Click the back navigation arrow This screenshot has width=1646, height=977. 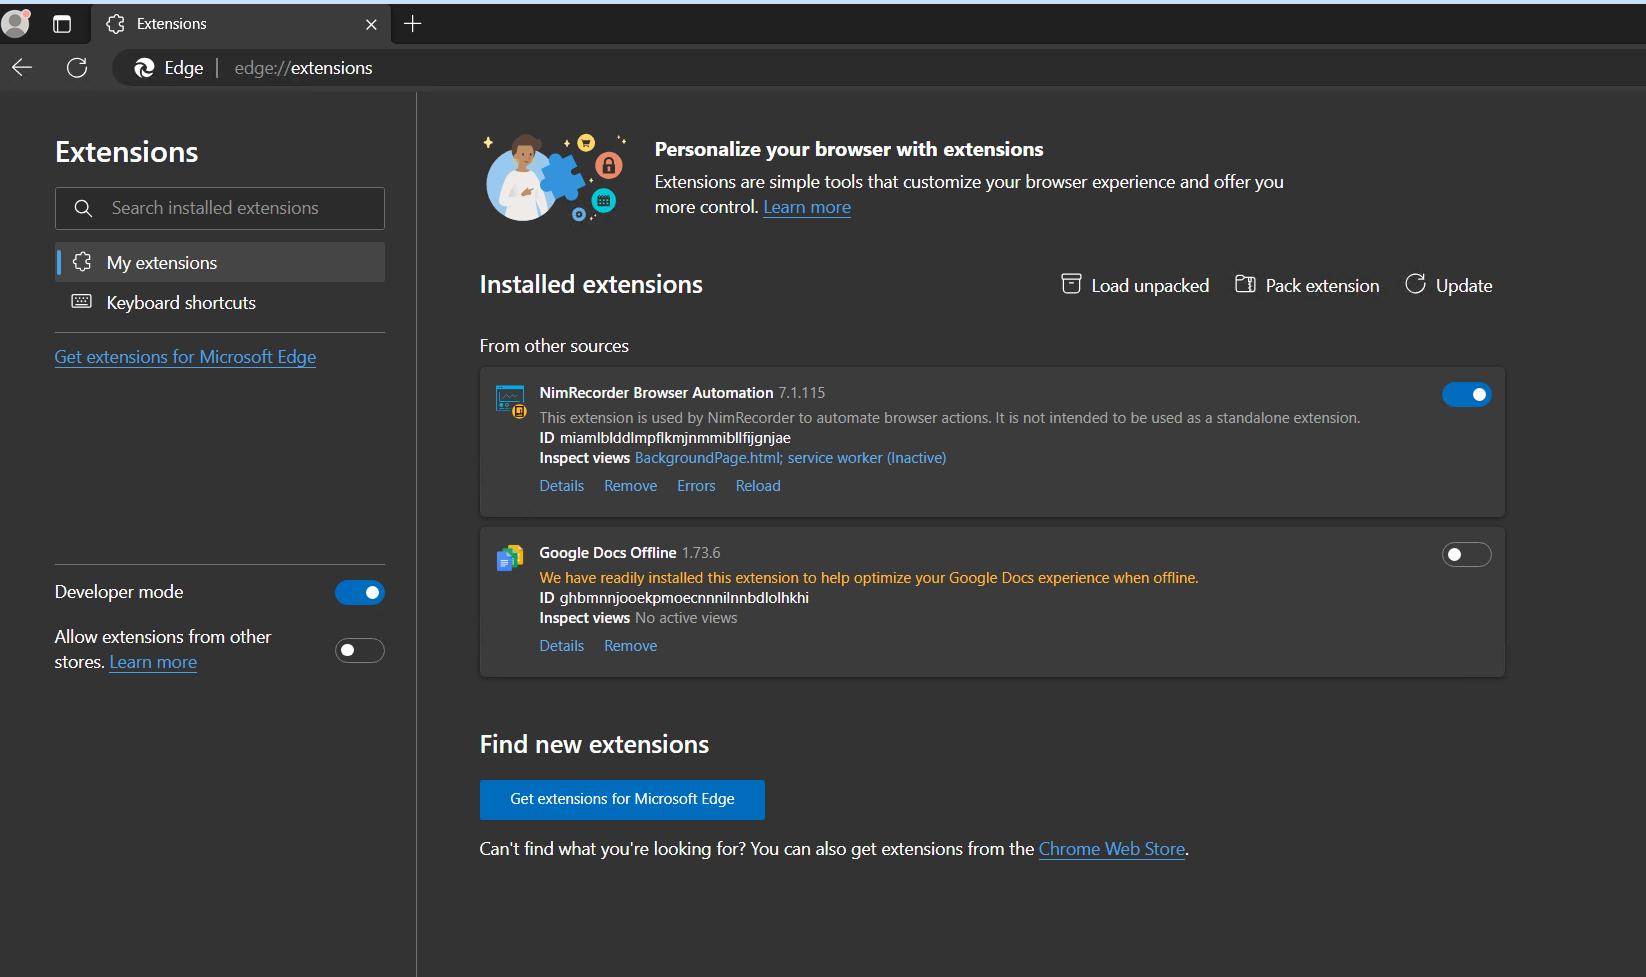click(x=22, y=68)
